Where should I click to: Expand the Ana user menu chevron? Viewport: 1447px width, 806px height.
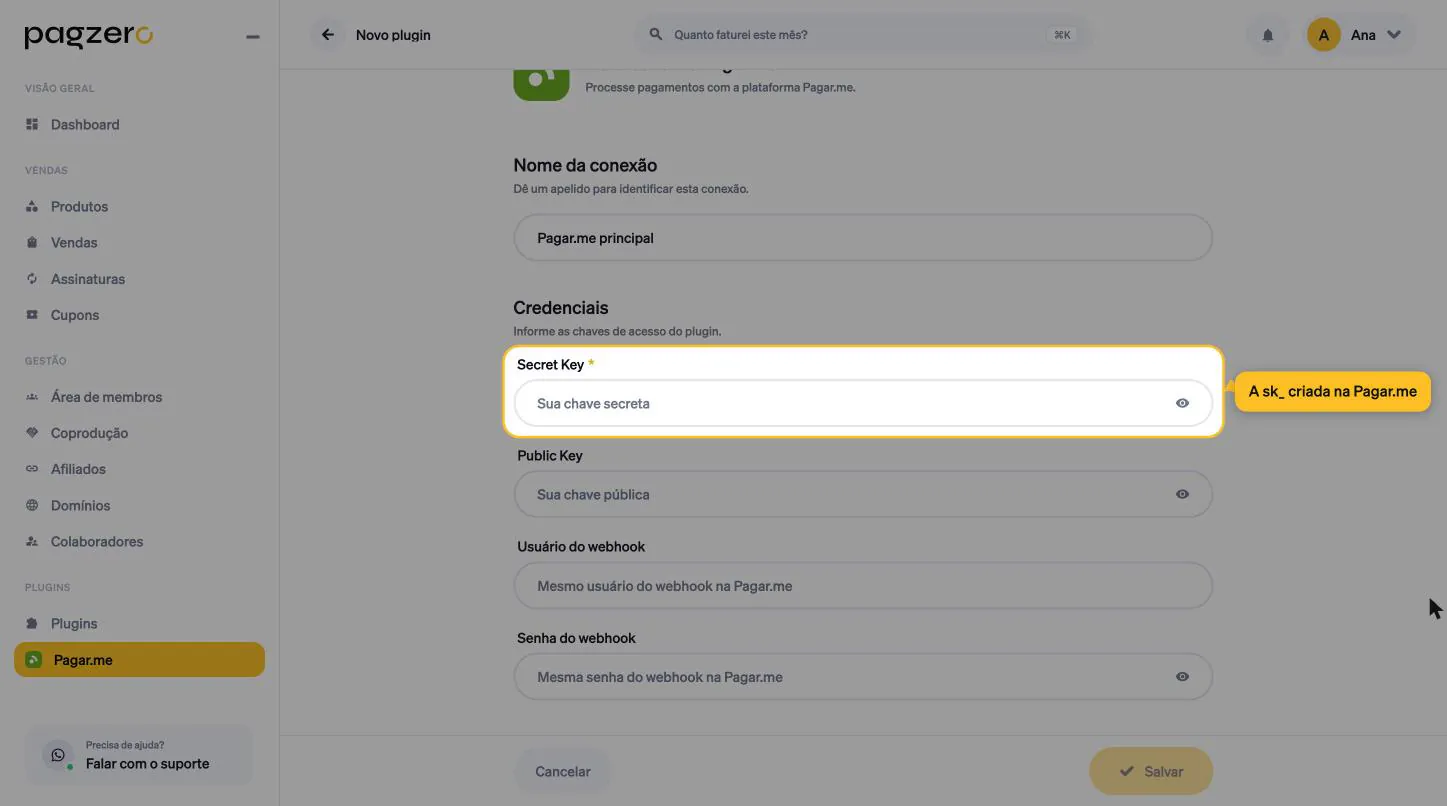(1395, 35)
